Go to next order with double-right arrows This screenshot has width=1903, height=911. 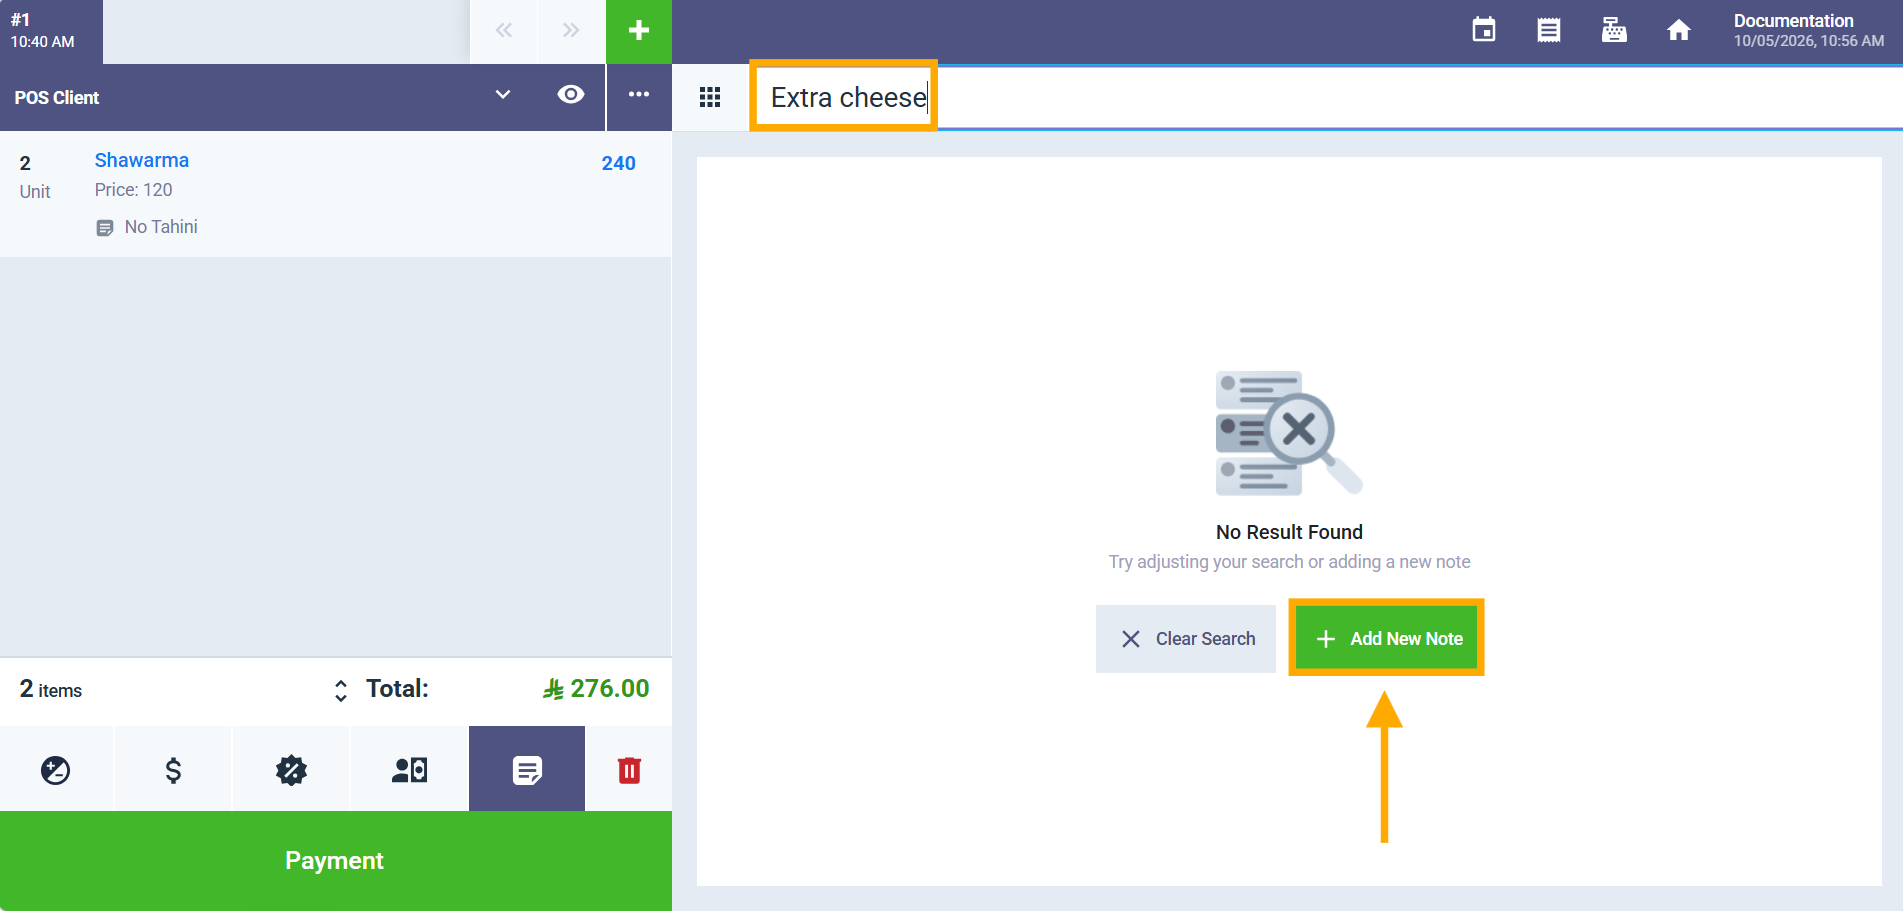[571, 31]
